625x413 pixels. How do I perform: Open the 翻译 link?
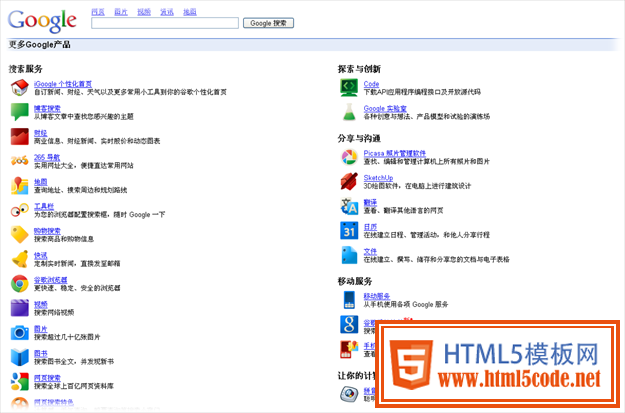pyautogui.click(x=370, y=203)
